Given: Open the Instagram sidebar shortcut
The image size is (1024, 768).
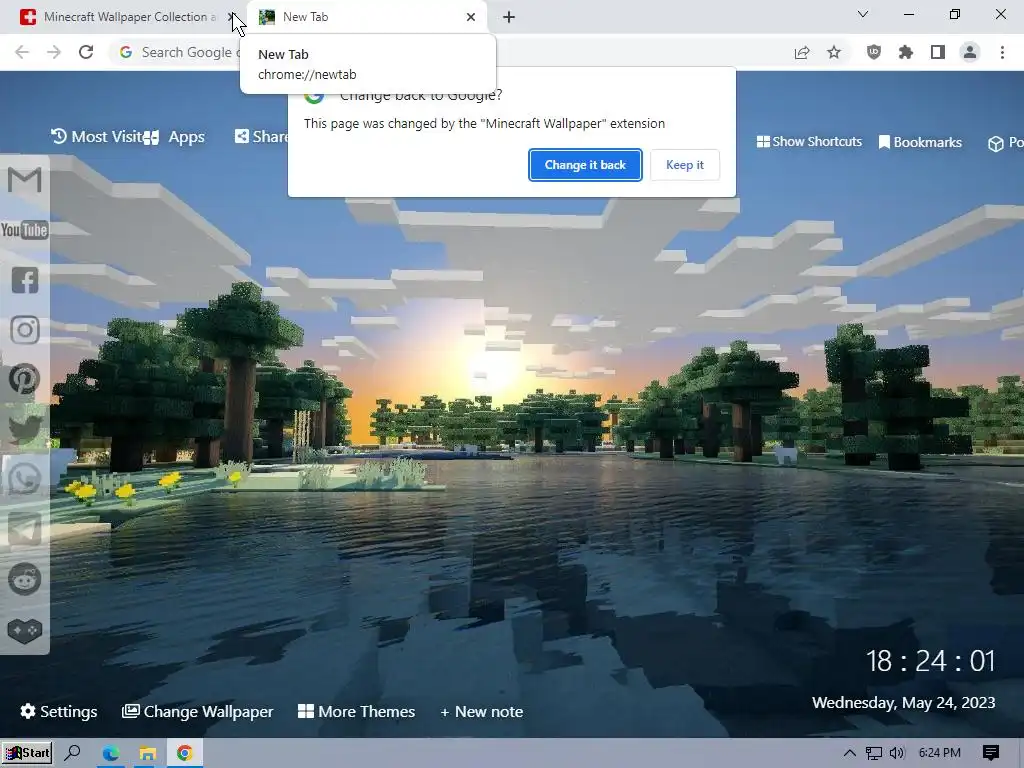Looking at the screenshot, I should pos(25,330).
